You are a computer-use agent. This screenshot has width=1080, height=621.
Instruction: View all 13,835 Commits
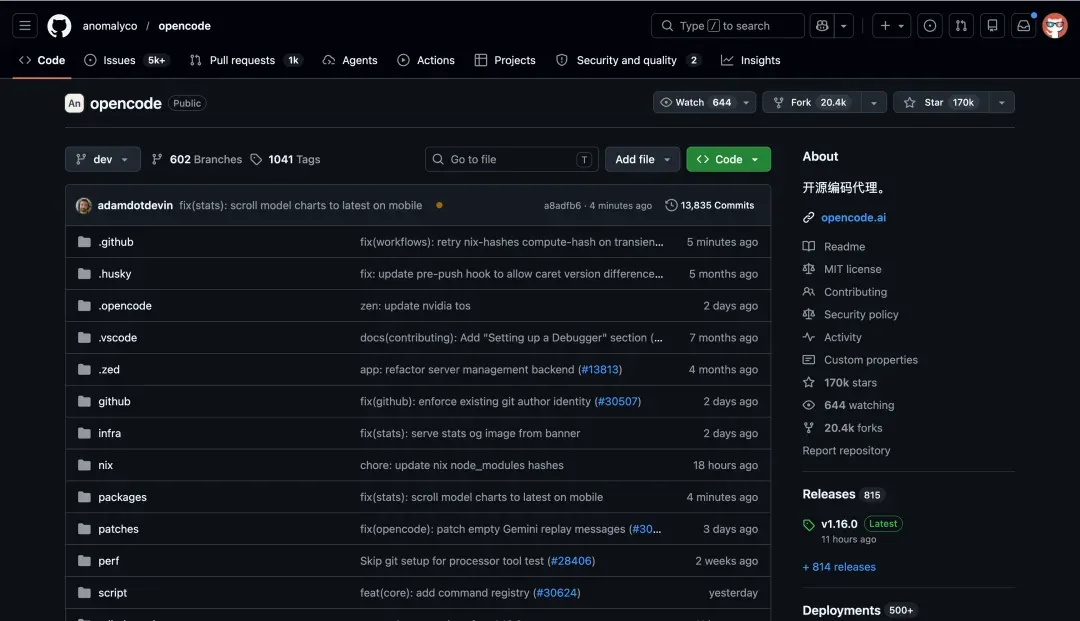tap(709, 205)
